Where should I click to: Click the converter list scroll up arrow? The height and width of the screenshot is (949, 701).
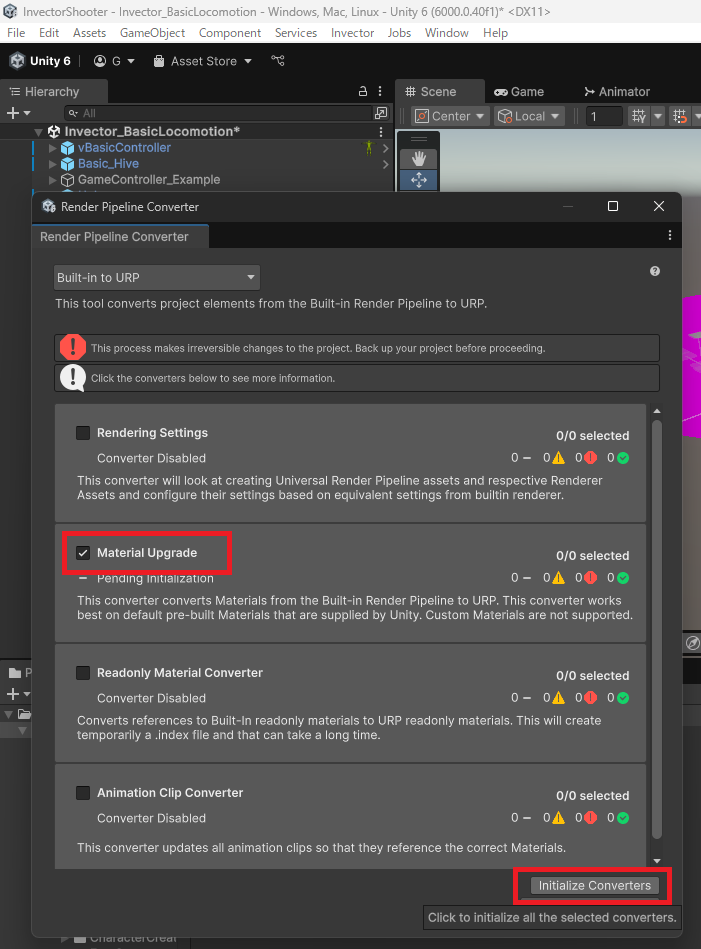tap(657, 412)
